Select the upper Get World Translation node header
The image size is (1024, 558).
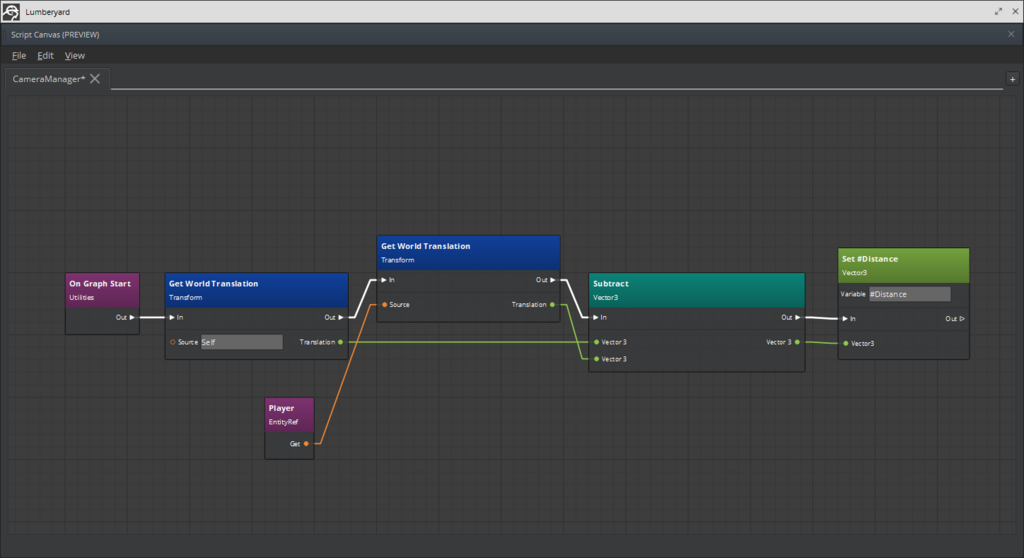click(x=468, y=253)
